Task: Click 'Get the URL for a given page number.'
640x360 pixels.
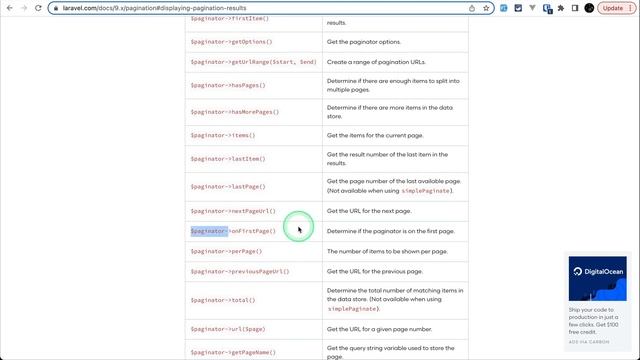Action: 379,329
